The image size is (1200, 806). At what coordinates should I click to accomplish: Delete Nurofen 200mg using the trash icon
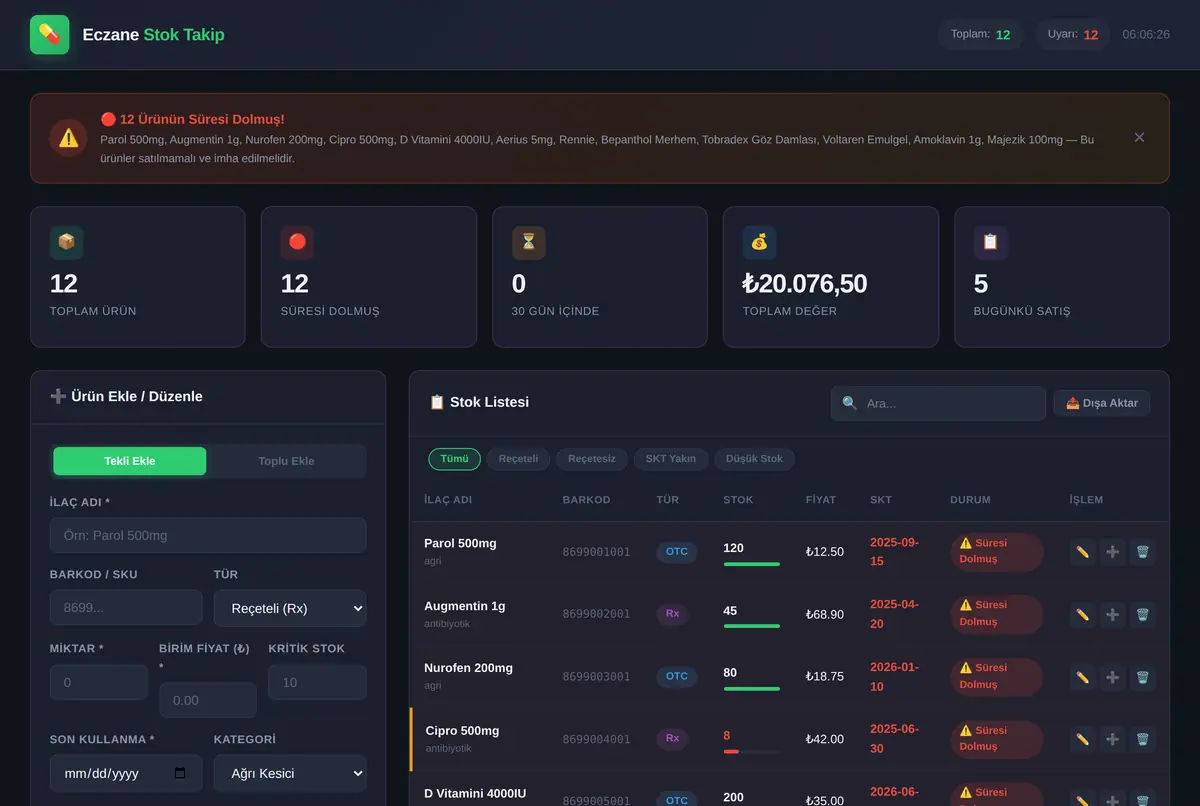point(1143,677)
